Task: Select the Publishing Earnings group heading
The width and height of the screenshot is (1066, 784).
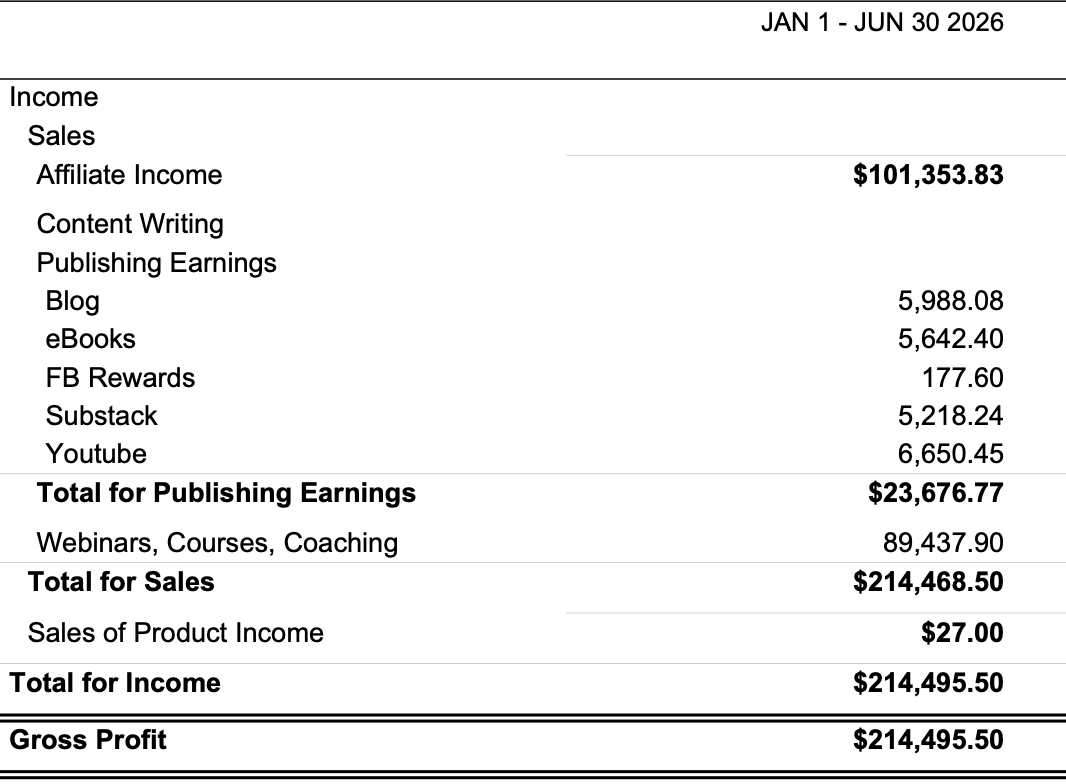Action: 156,263
